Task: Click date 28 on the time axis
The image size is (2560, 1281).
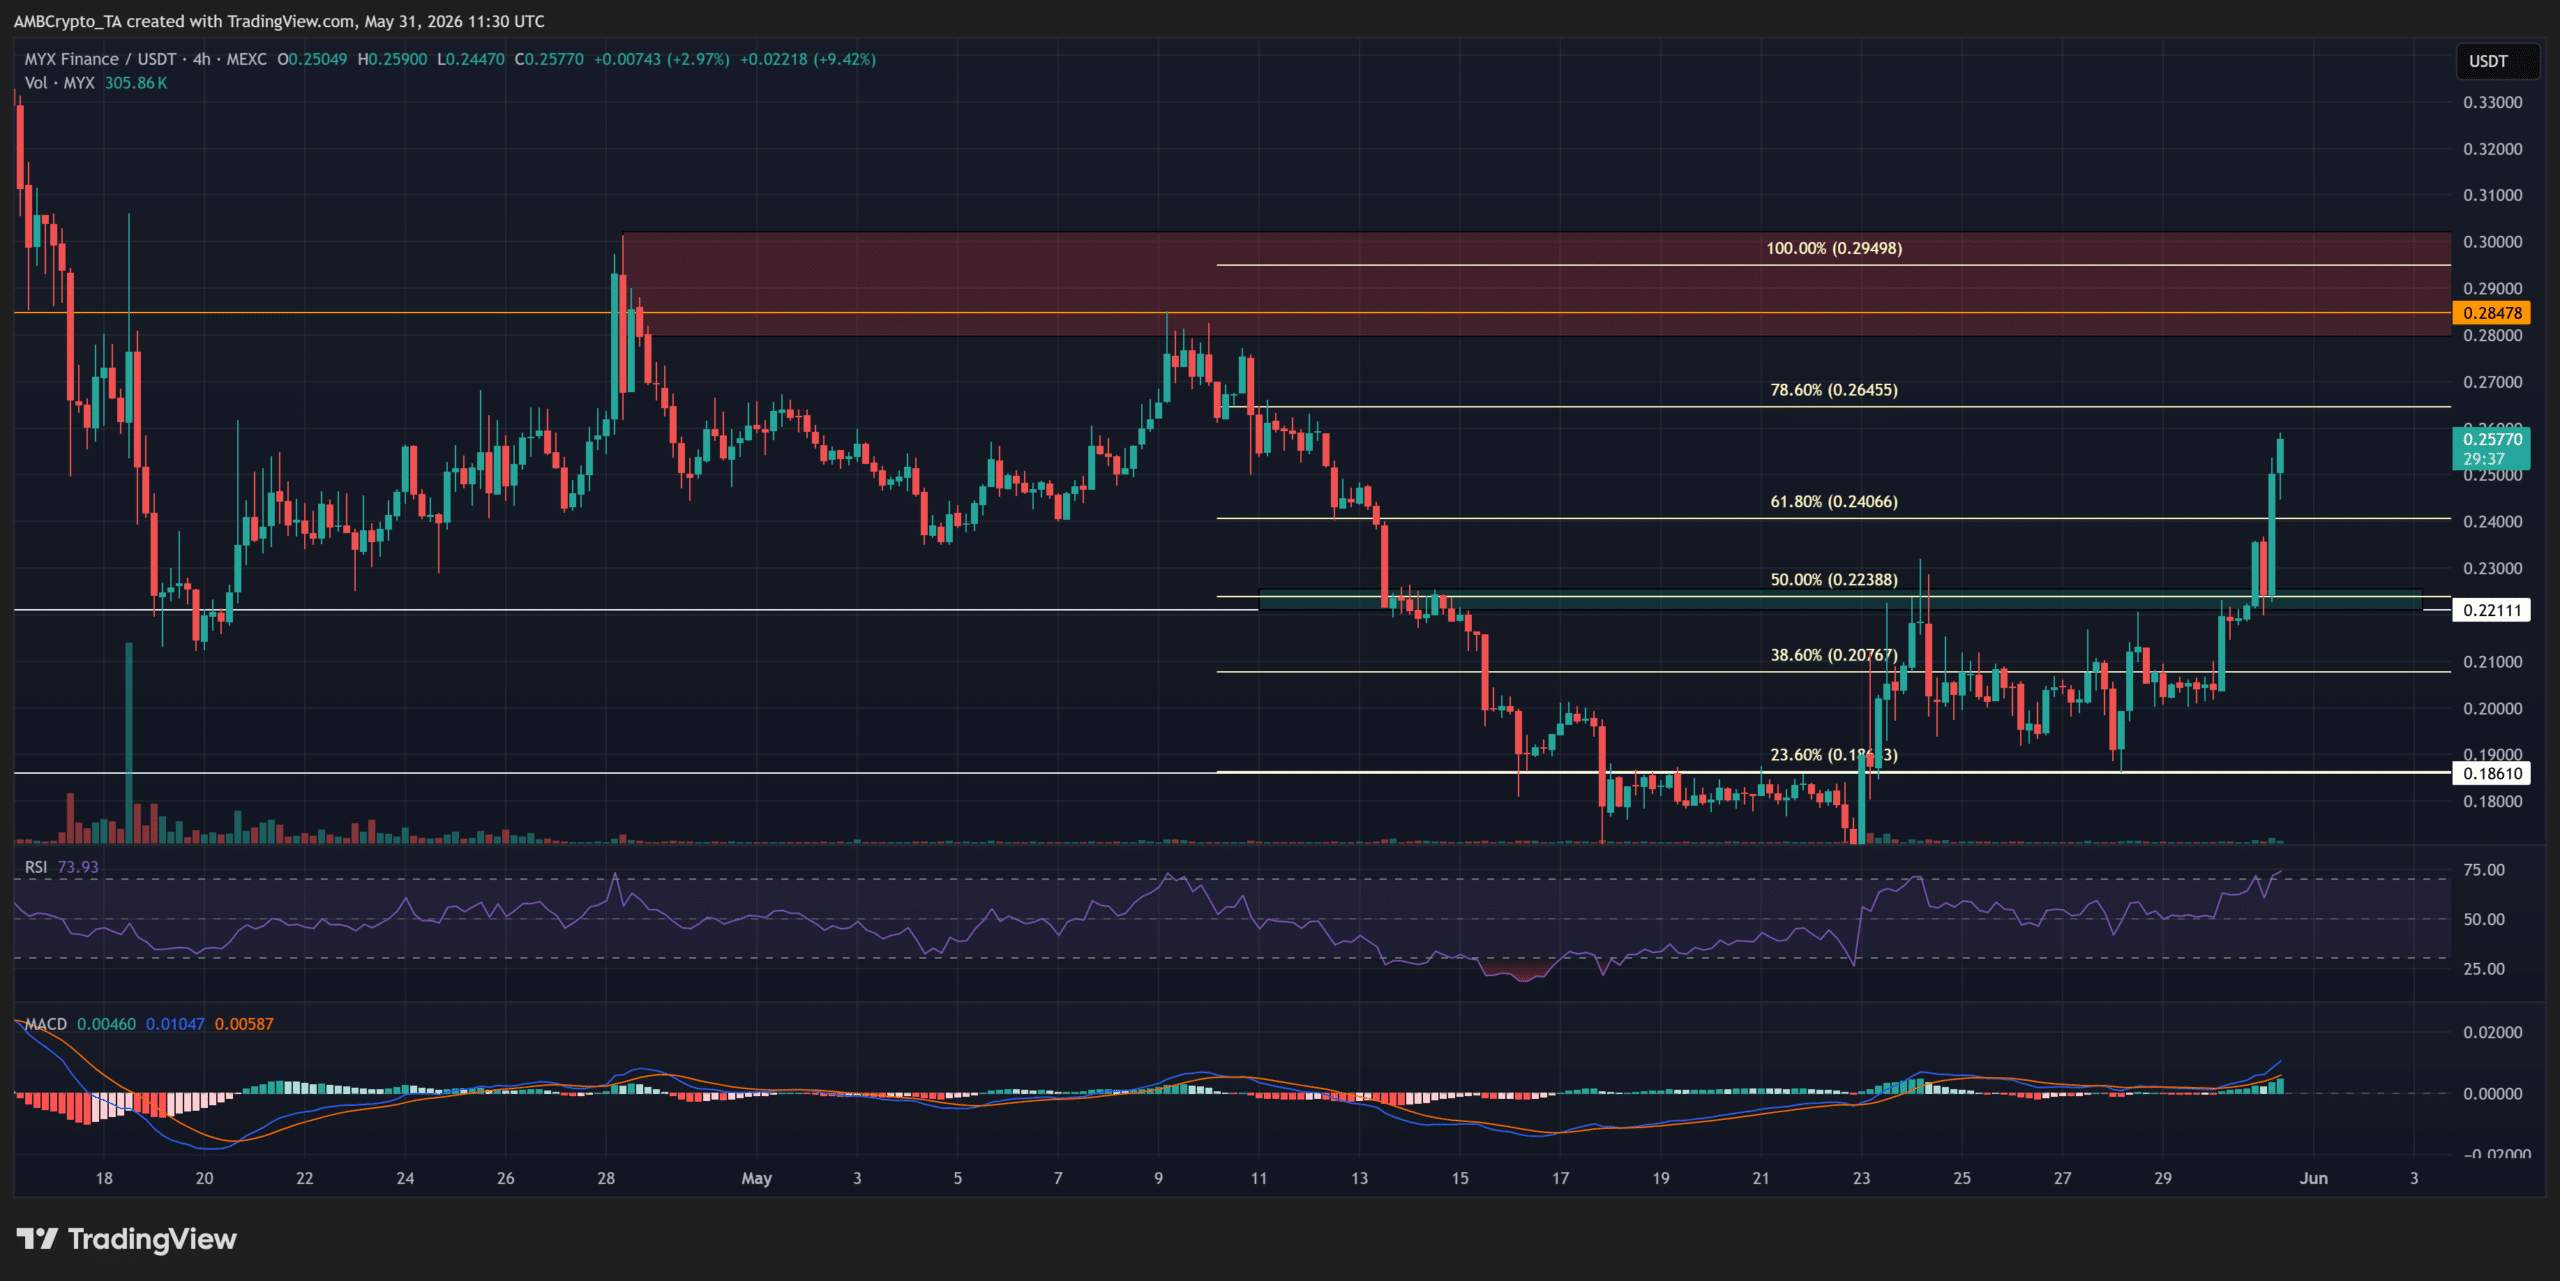Action: tap(606, 1178)
